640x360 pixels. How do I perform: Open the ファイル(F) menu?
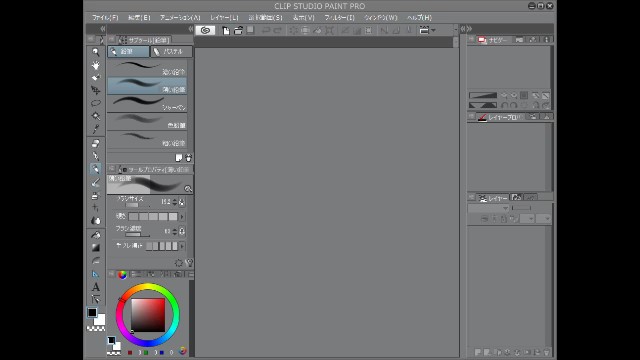point(105,18)
